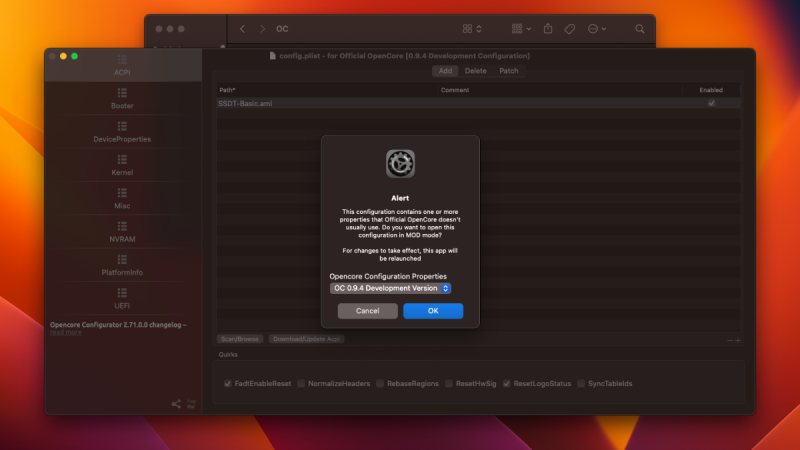Screen dimensions: 800x450
Task: Click the share icon in sidebar footer
Action: point(176,404)
